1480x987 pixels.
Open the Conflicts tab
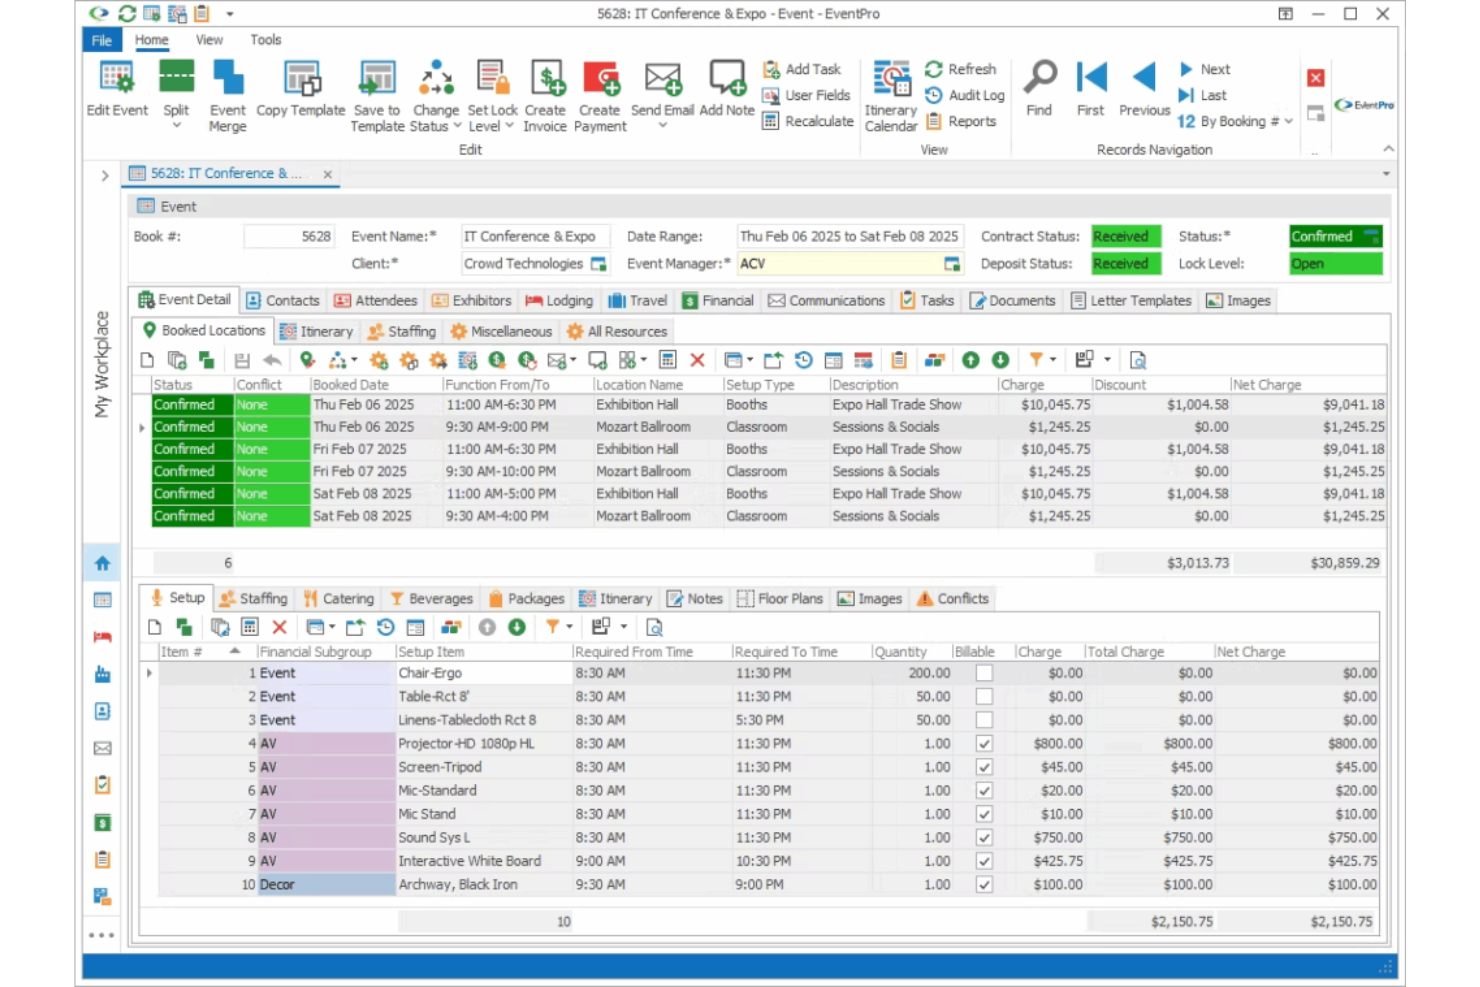[953, 598]
